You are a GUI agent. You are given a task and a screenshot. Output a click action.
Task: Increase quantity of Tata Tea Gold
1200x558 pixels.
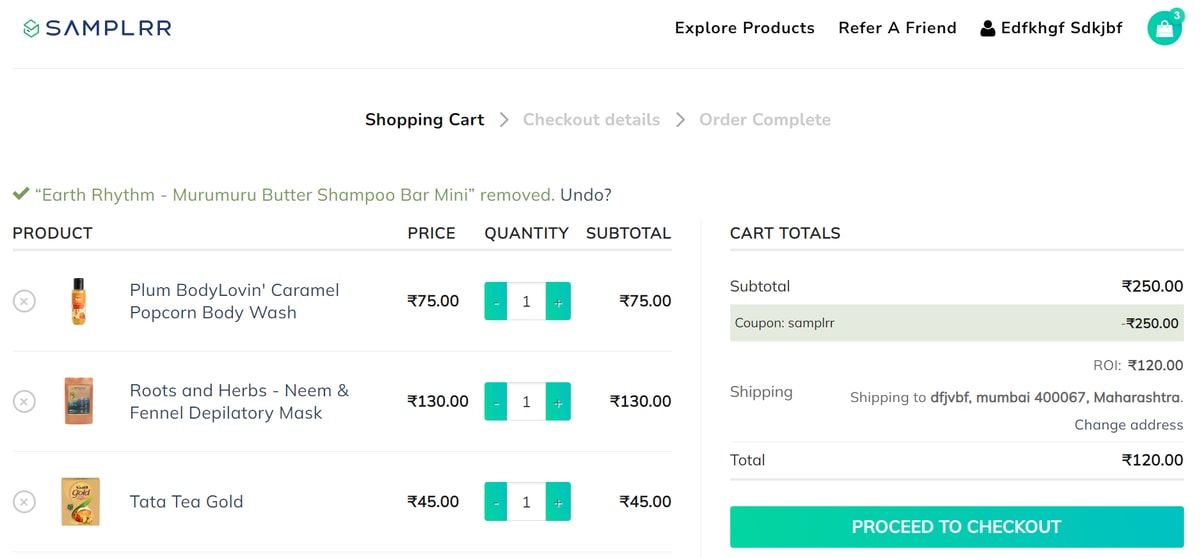[558, 502]
